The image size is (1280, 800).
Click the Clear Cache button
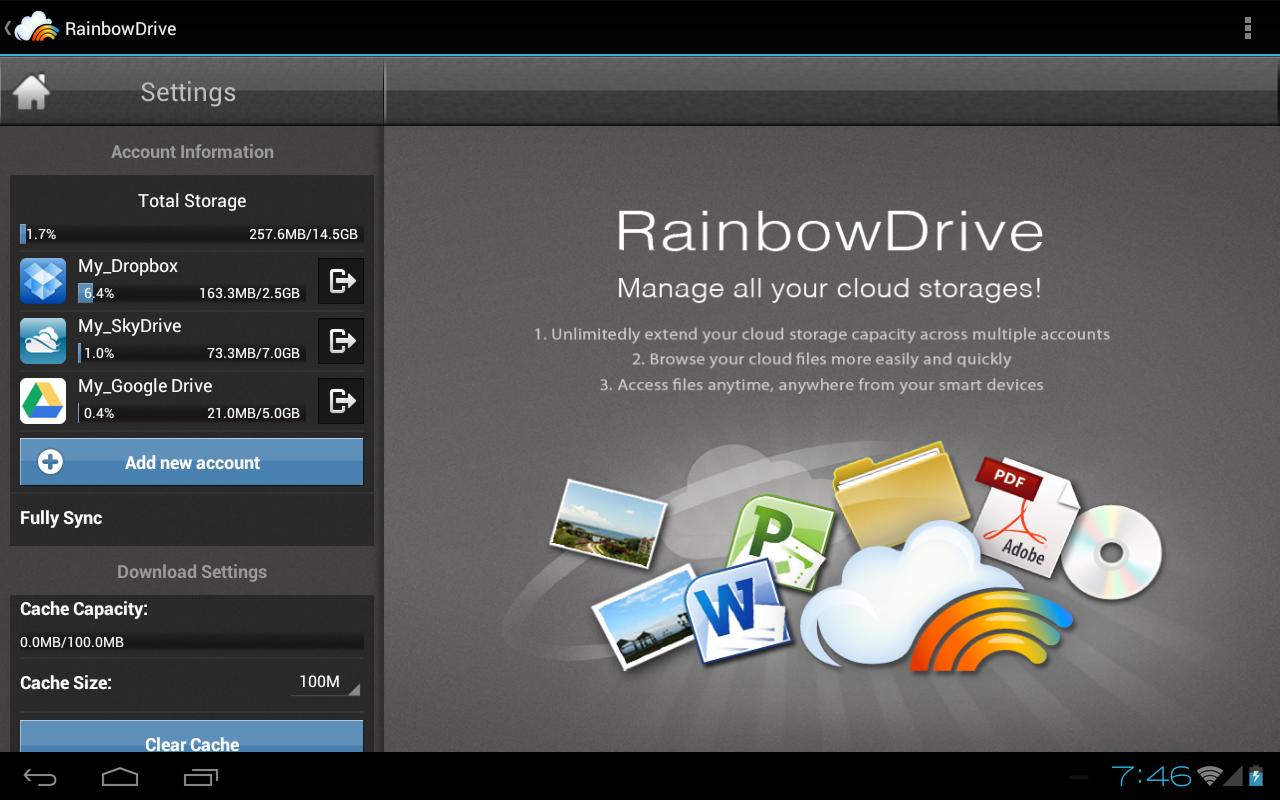tap(191, 737)
